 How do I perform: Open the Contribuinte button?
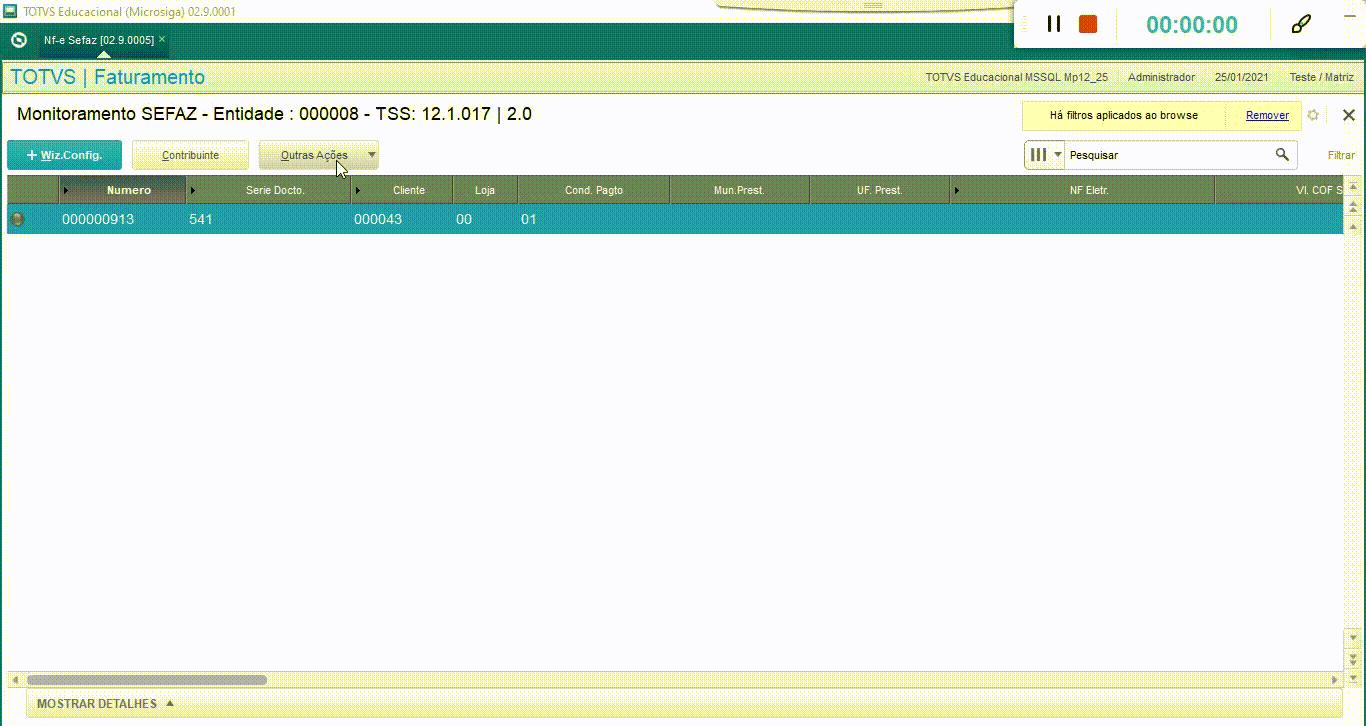pos(190,155)
